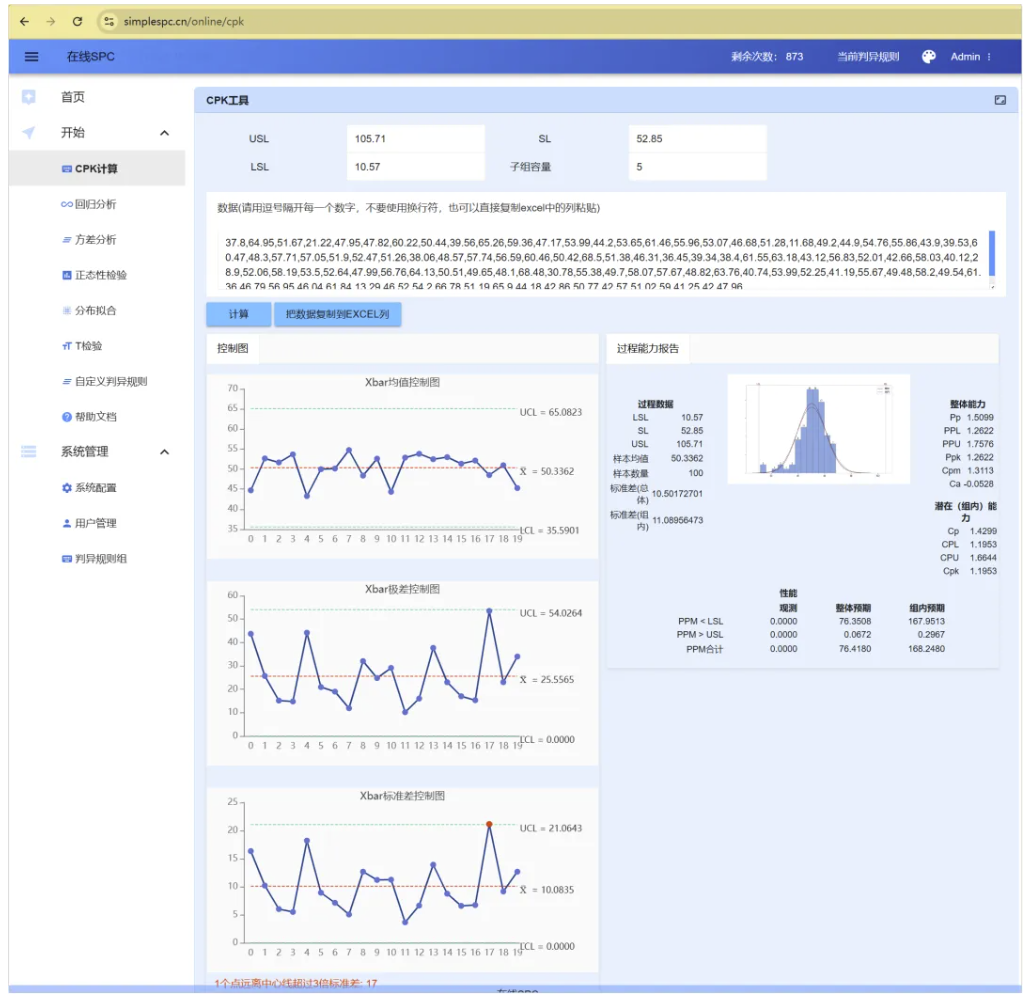Select the 过程能力报告 tab

point(647,349)
